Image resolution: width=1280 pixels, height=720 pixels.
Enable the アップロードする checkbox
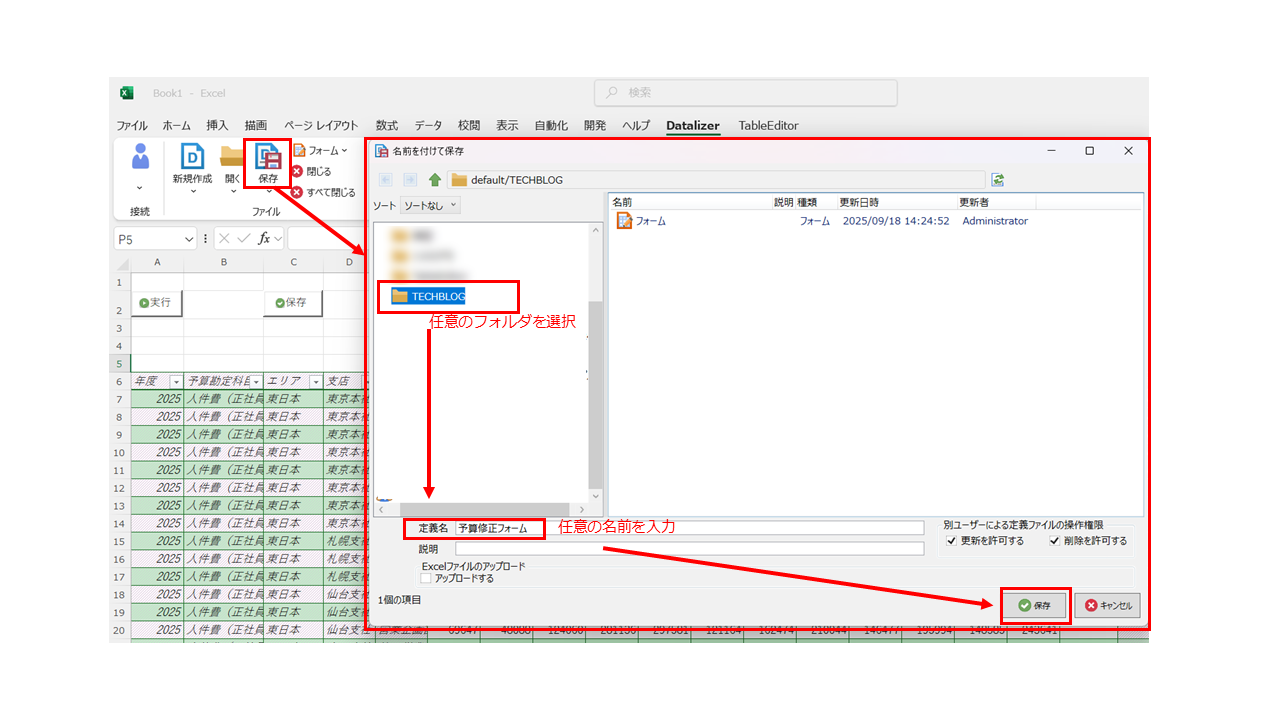[x=426, y=578]
